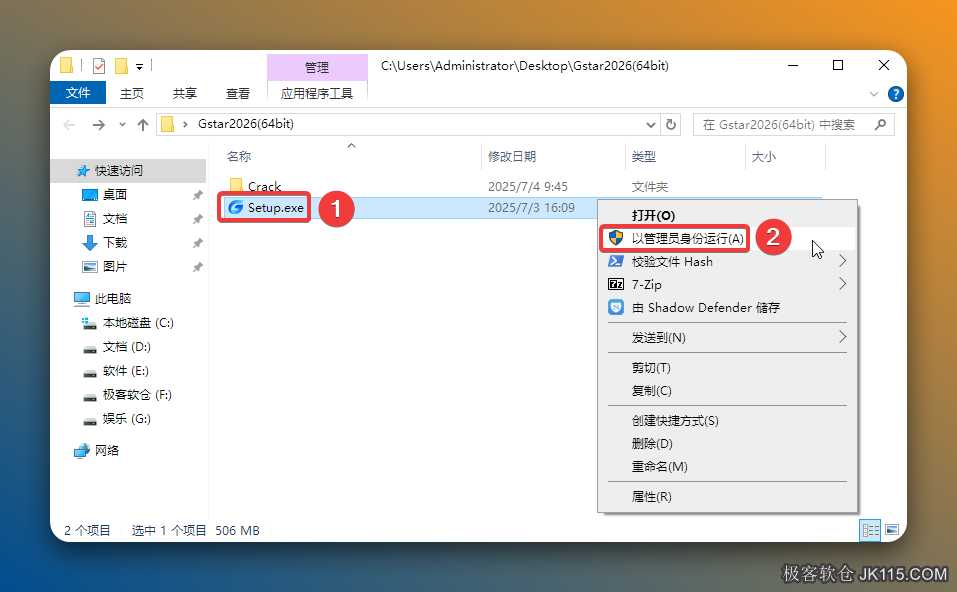This screenshot has width=957, height=592.
Task: Click the Gstar2026(64bit) breadcrumb in address bar
Action: 245,124
